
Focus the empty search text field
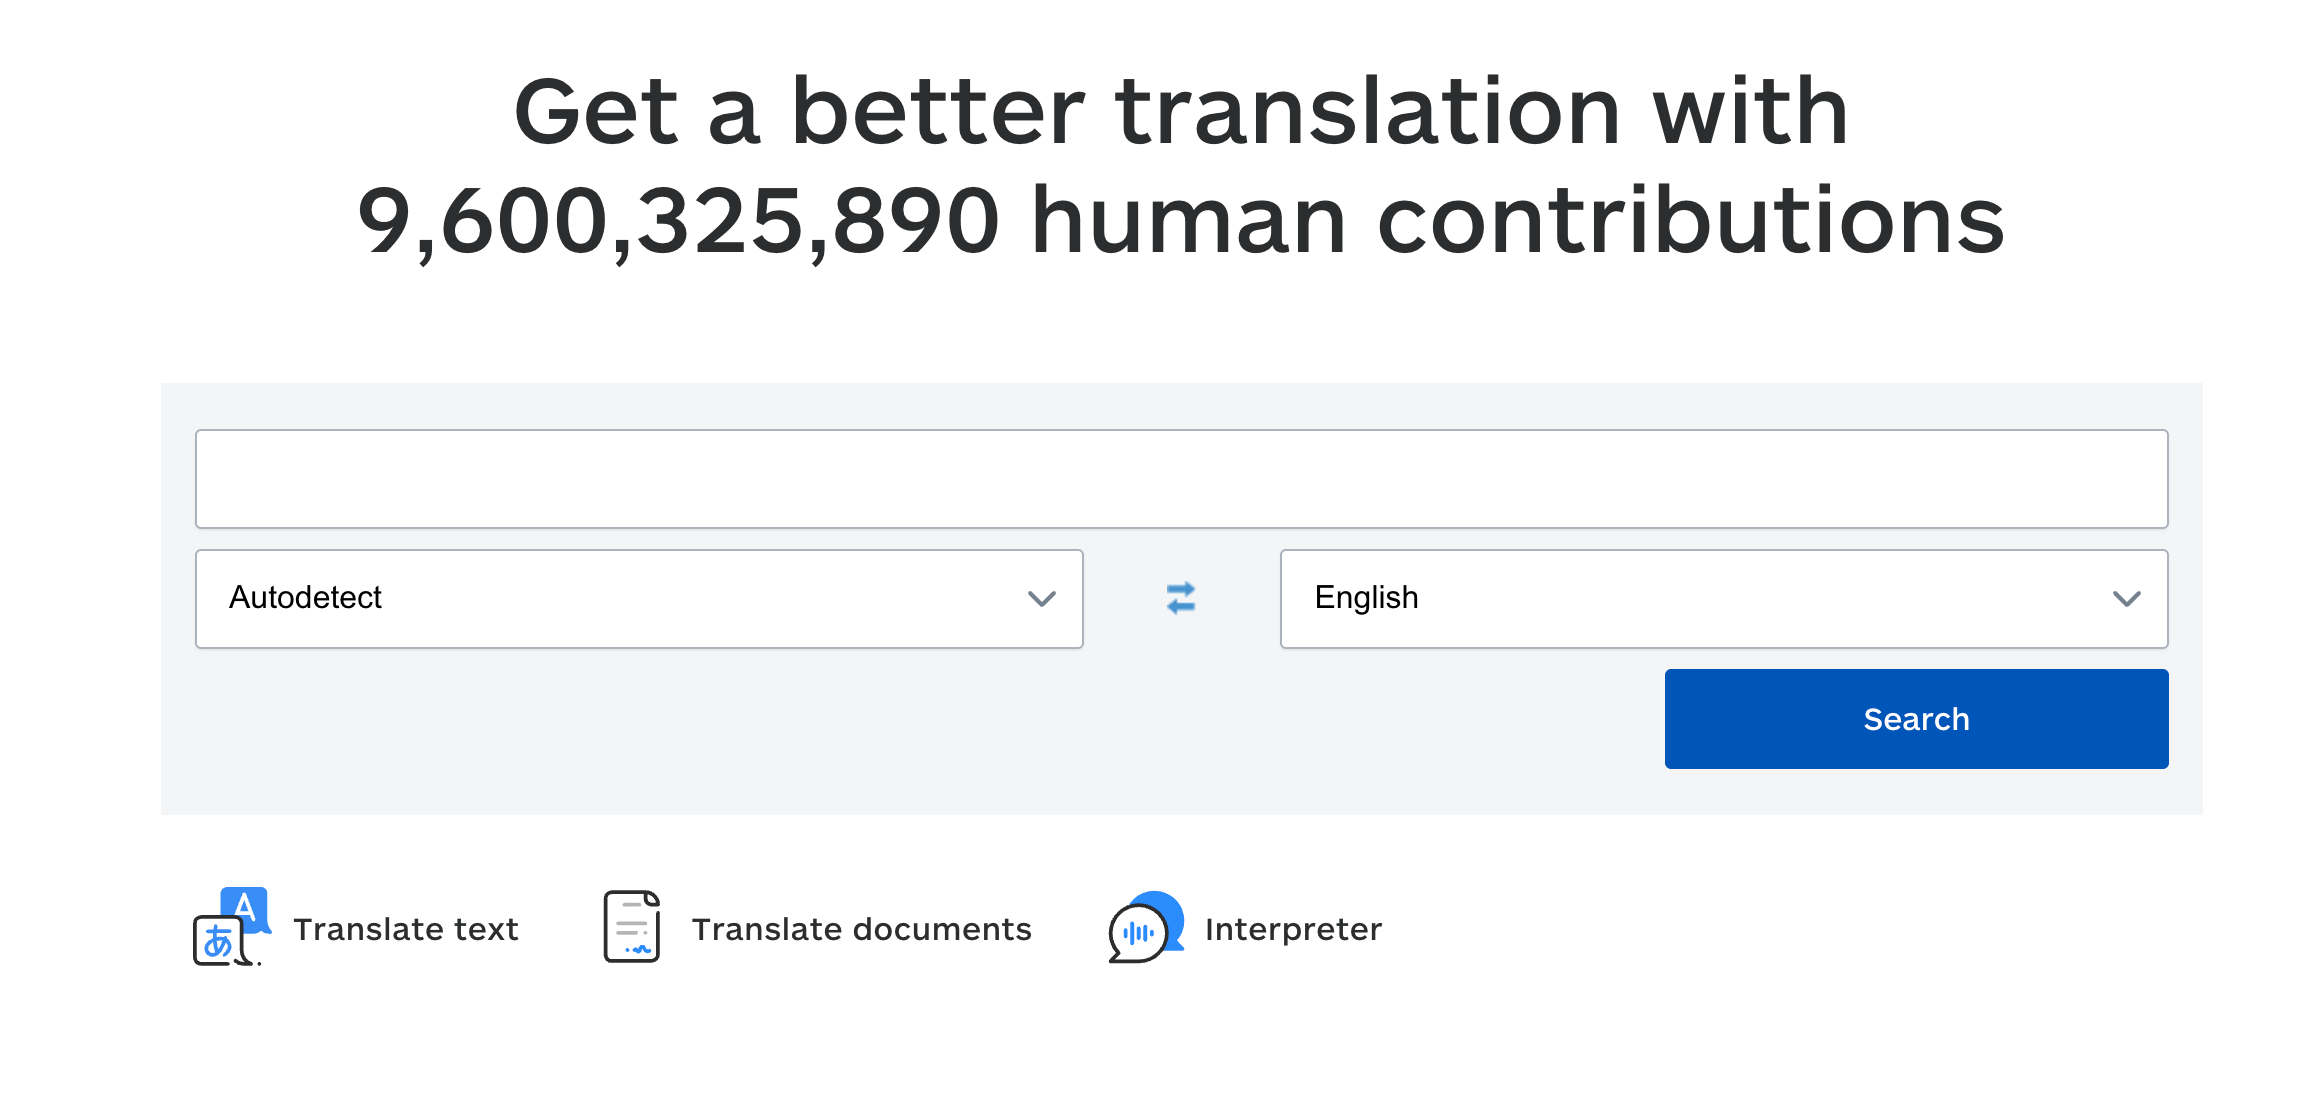(1181, 479)
